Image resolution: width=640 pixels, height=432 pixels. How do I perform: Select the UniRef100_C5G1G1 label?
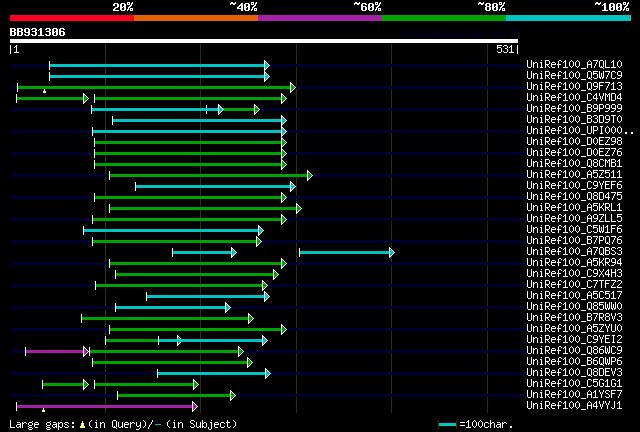pos(574,384)
